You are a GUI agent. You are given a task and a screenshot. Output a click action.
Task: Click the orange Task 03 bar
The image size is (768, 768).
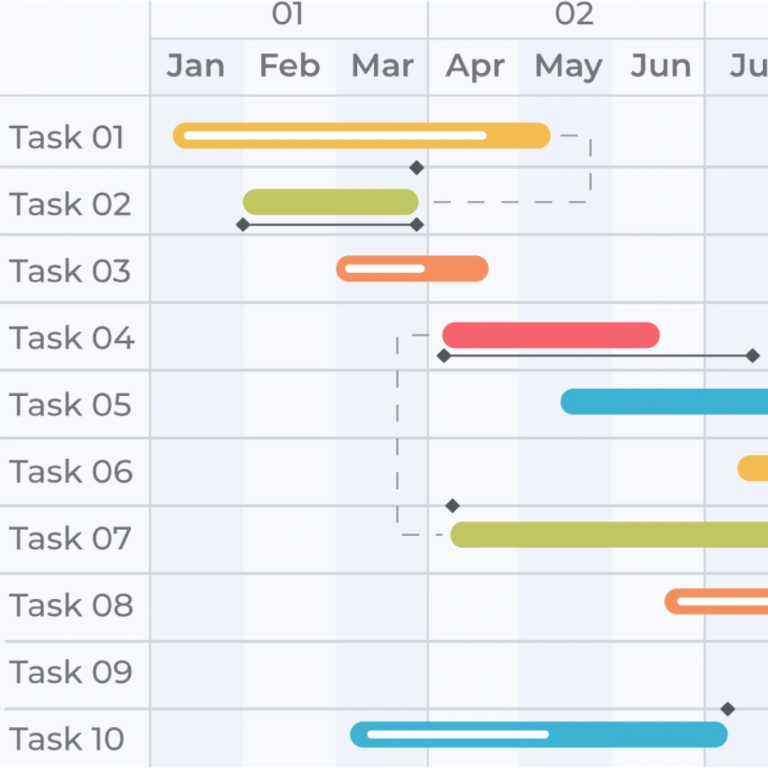[x=412, y=268]
